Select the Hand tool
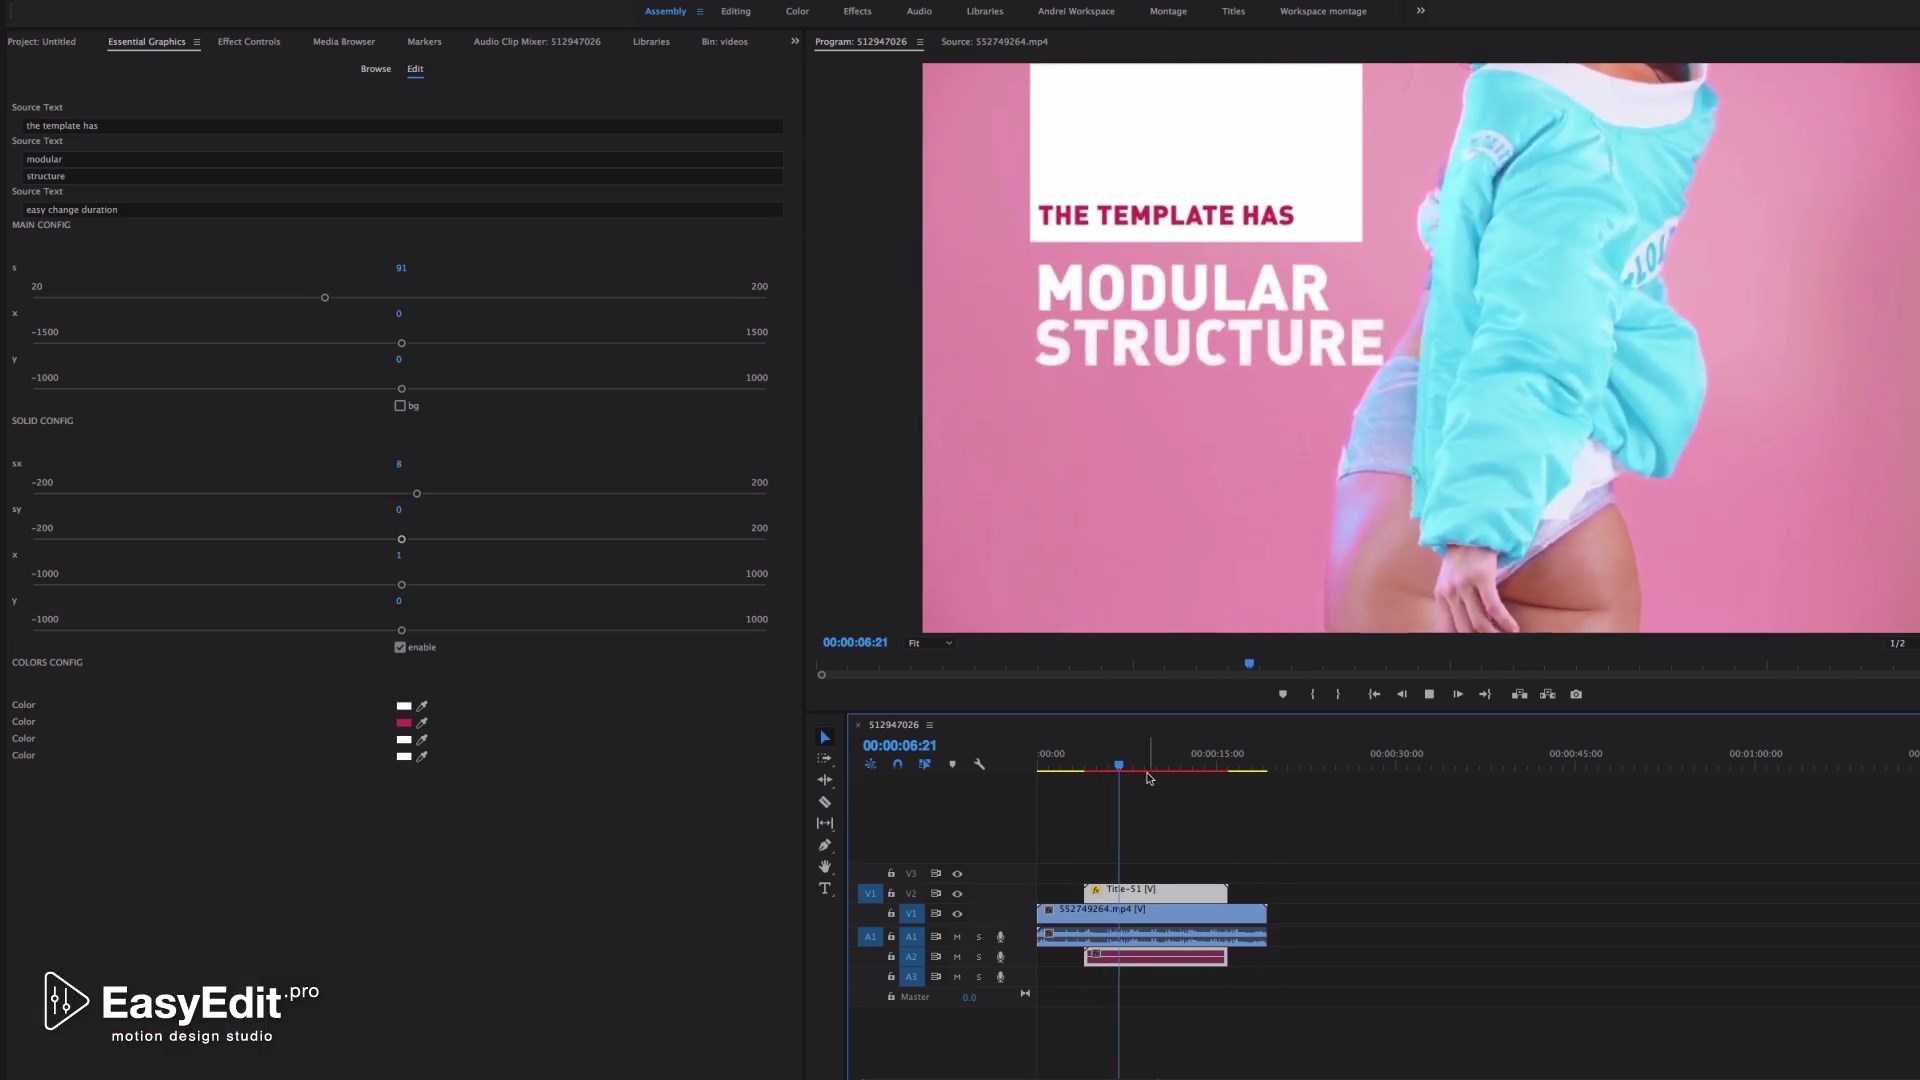Screen dimensions: 1920x1080 (x=825, y=866)
